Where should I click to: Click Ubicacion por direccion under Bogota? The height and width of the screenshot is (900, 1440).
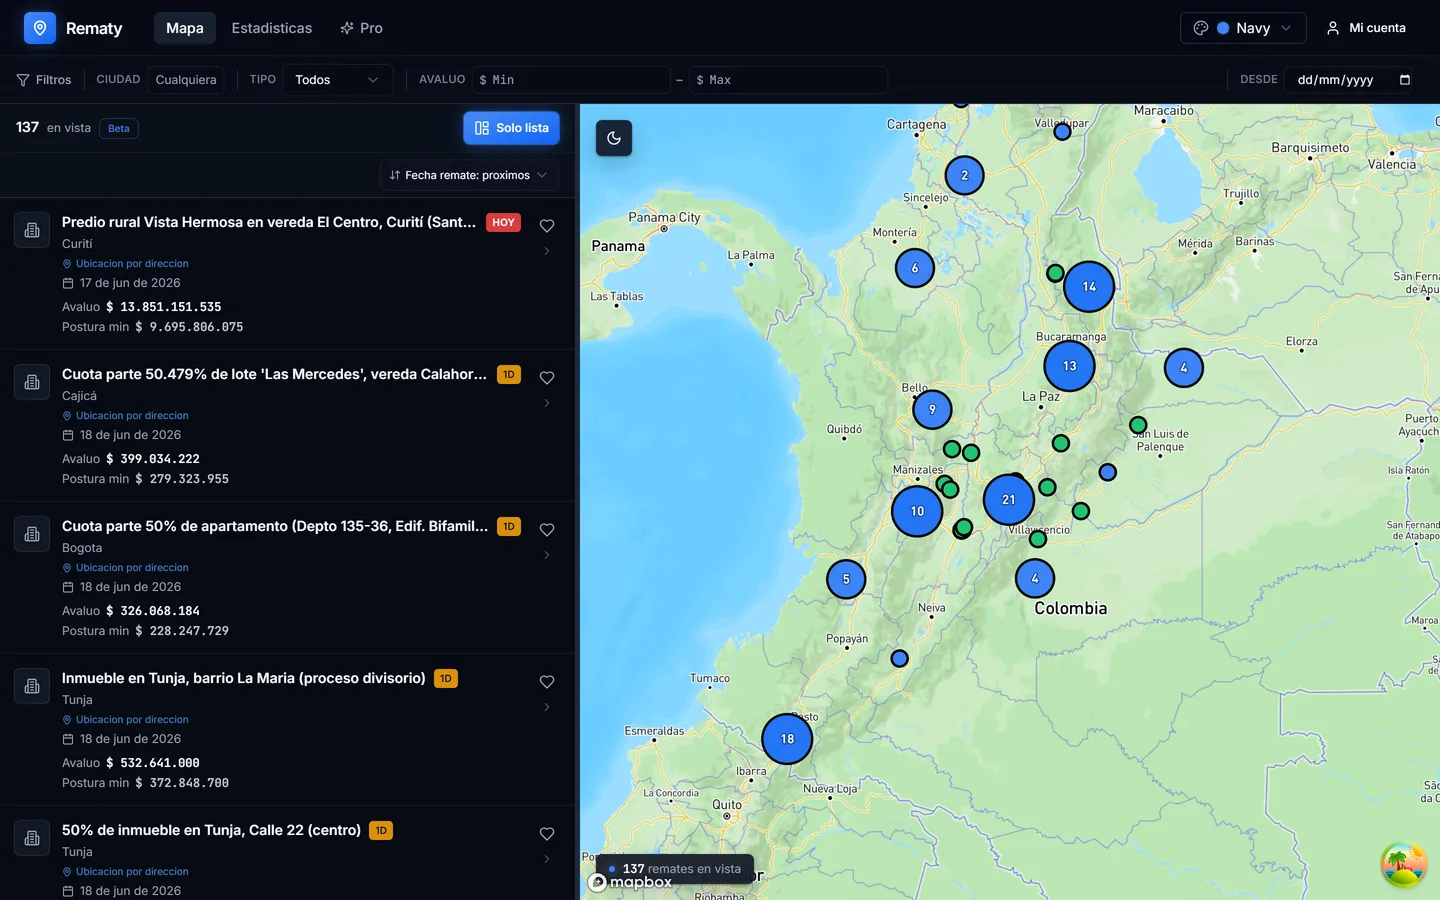coord(125,568)
